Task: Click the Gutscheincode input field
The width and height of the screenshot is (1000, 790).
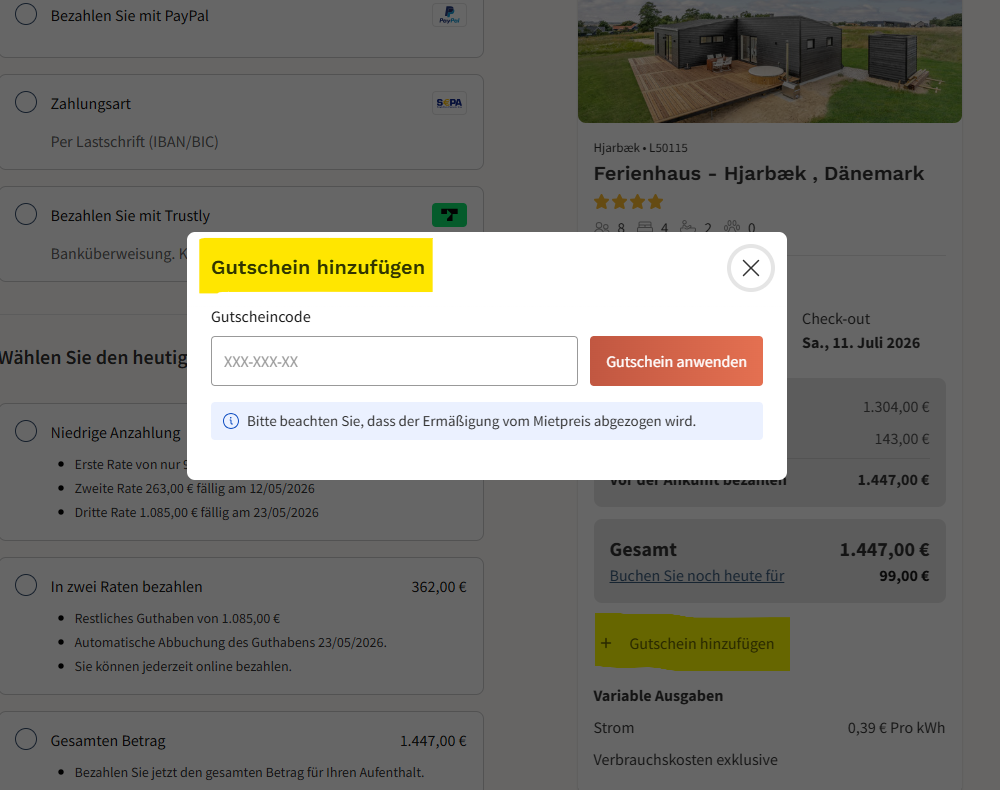Action: point(394,360)
